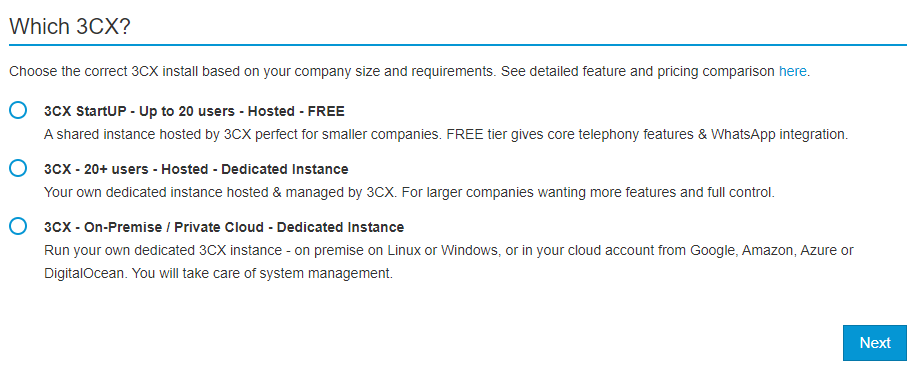
Task: Choose the 20+ users Hosted radio option
Action: coord(18,168)
